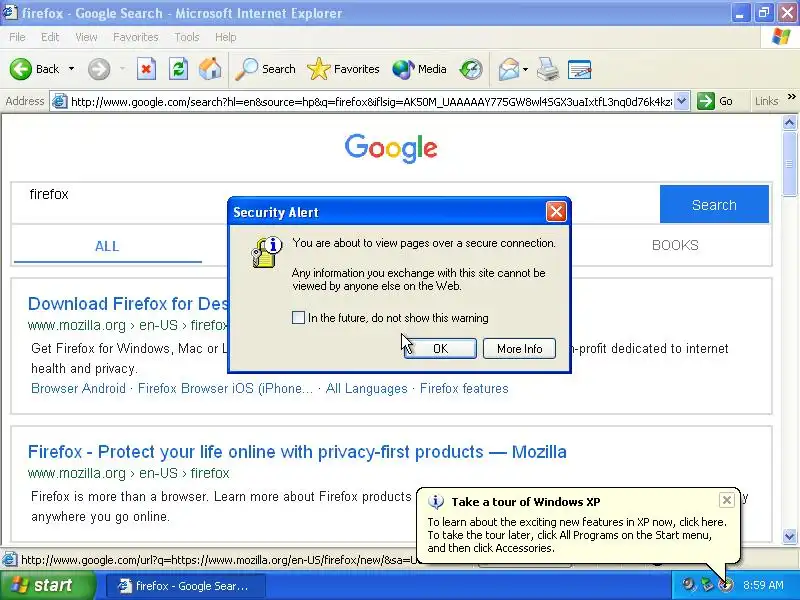Click the firefox - Google Search taskbar button
The width and height of the screenshot is (800, 600).
pos(186,586)
